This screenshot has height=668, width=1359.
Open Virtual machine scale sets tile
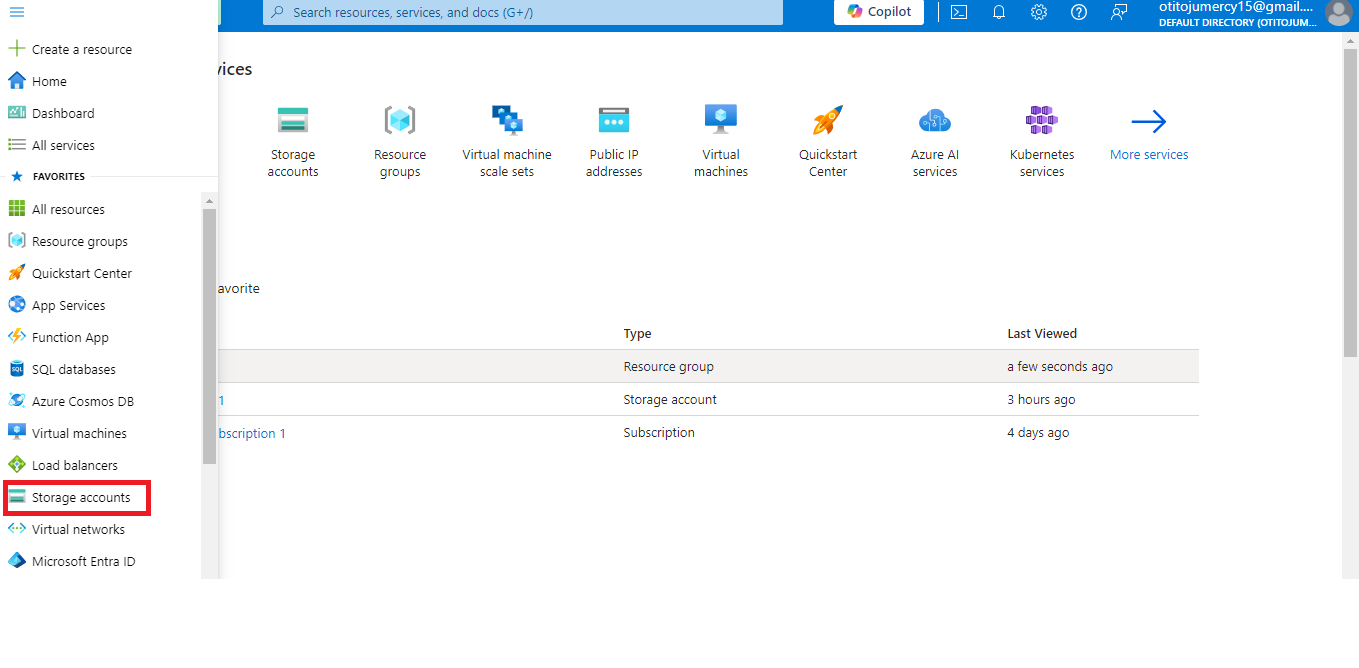(x=506, y=121)
